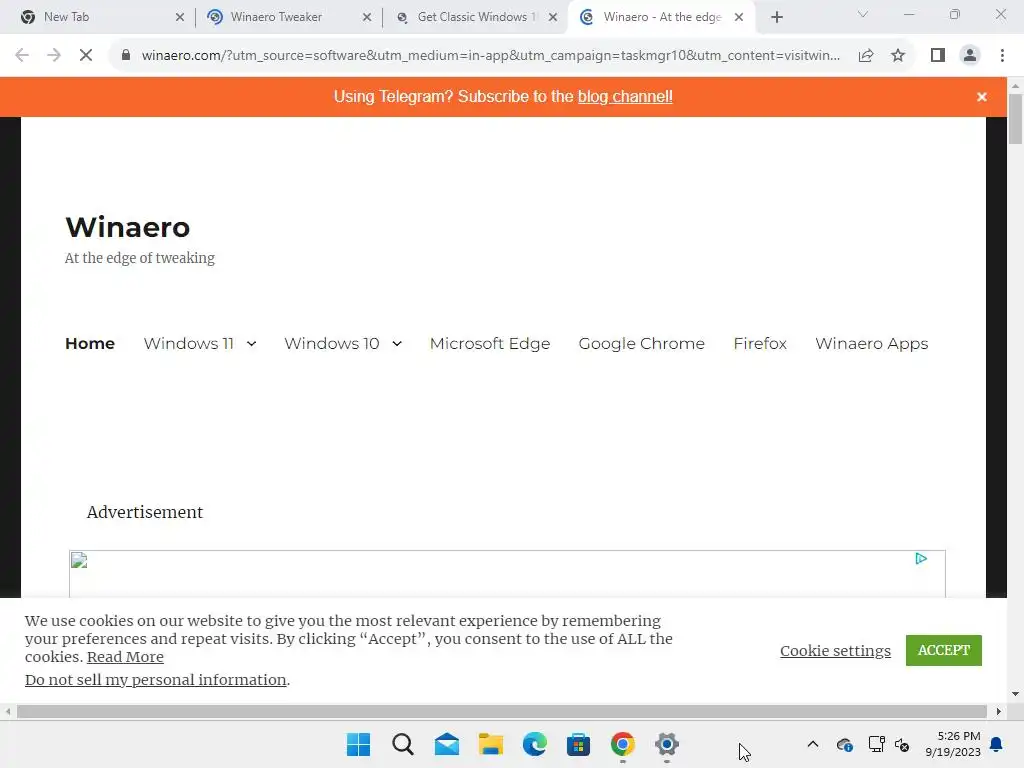The height and width of the screenshot is (768, 1024).
Task: Open the tab search chevron
Action: (x=863, y=14)
